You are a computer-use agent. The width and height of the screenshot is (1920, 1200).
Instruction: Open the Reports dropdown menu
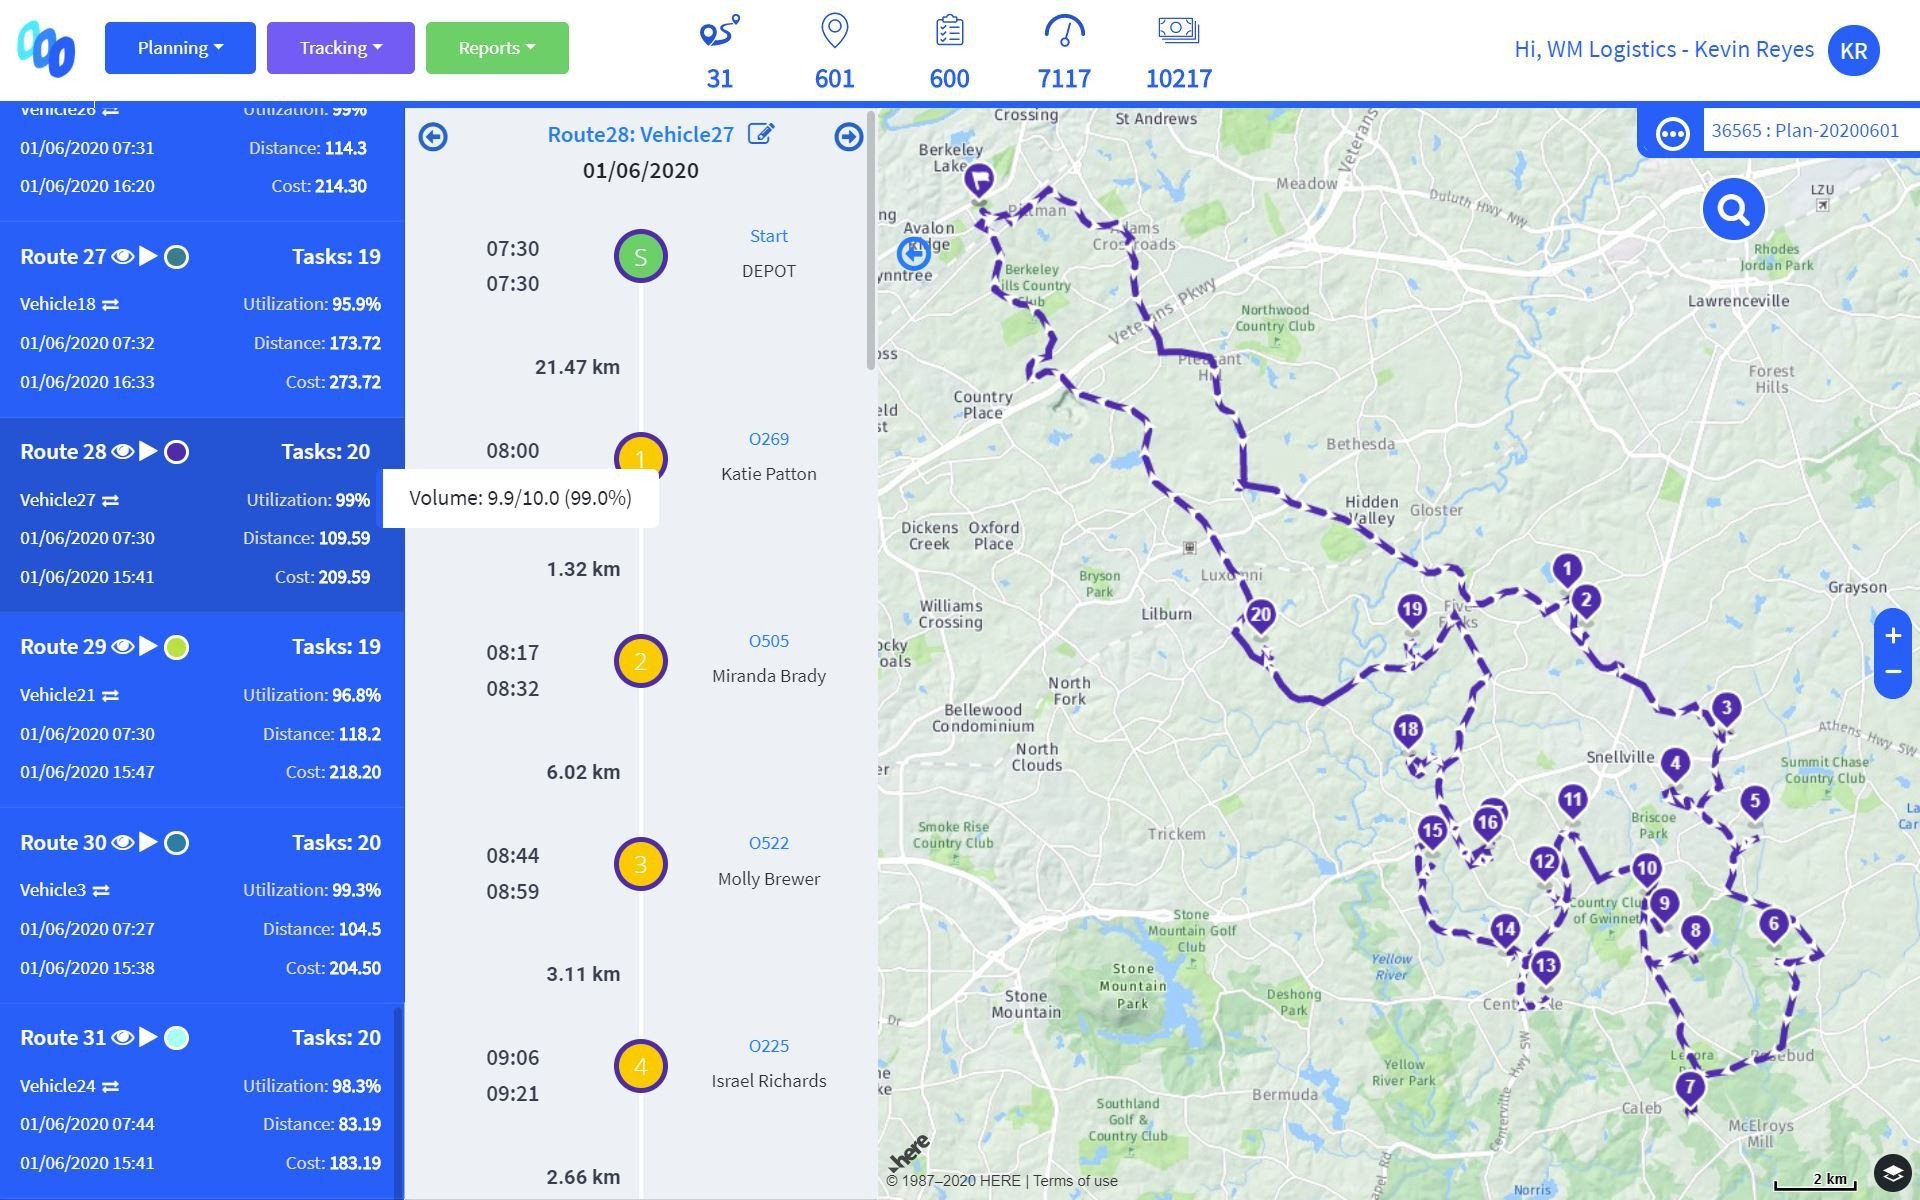497,48
